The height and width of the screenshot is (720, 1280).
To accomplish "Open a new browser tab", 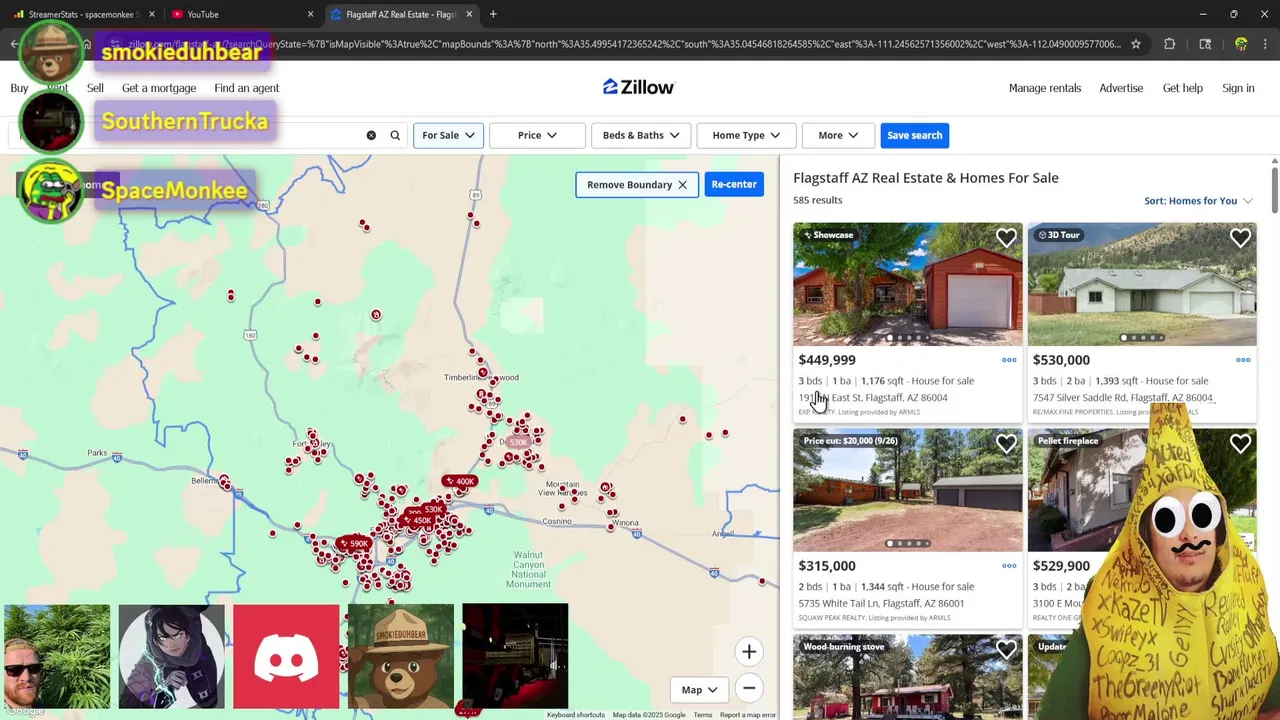I will 493,14.
